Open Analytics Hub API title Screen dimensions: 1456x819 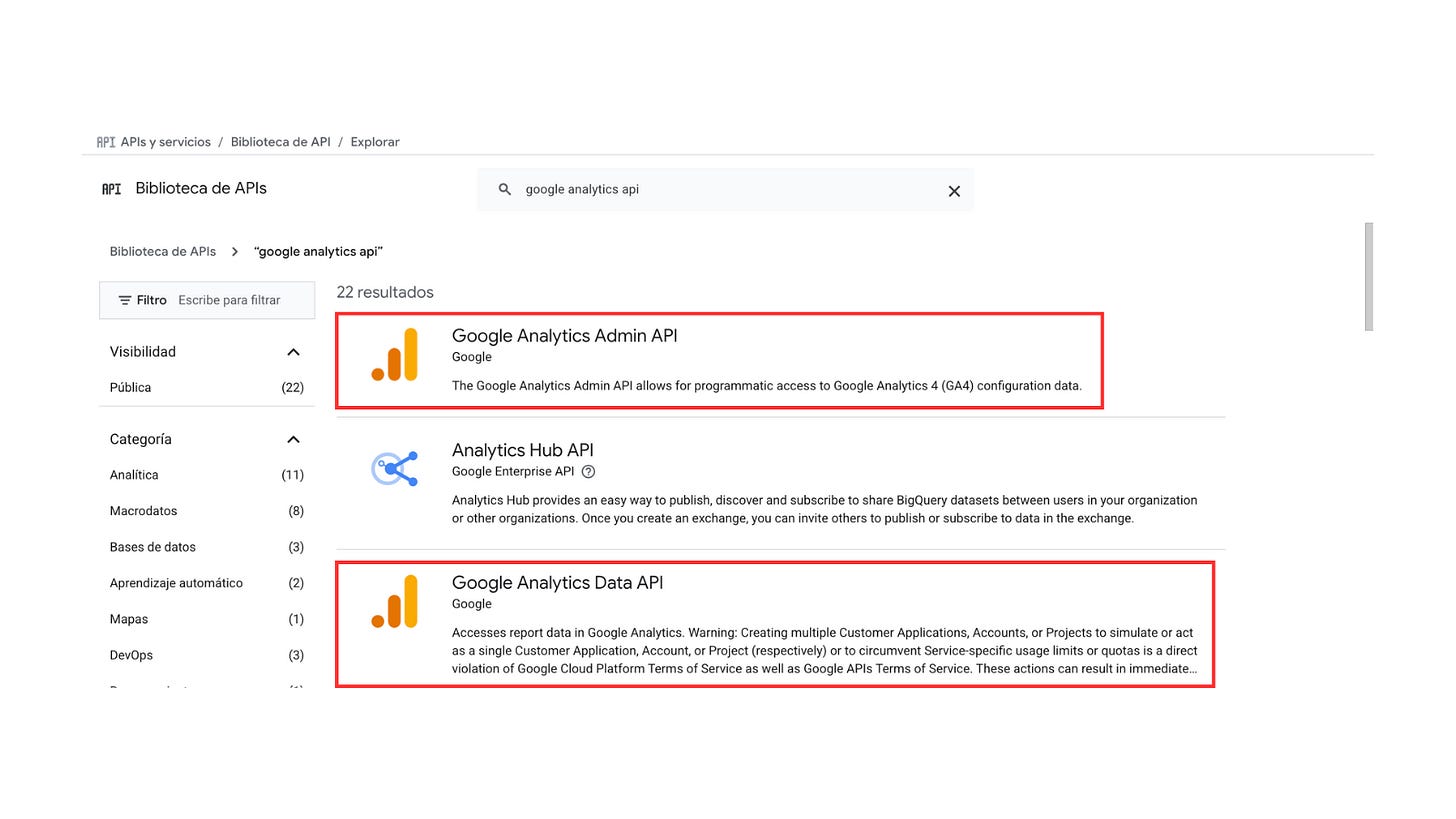(x=523, y=451)
